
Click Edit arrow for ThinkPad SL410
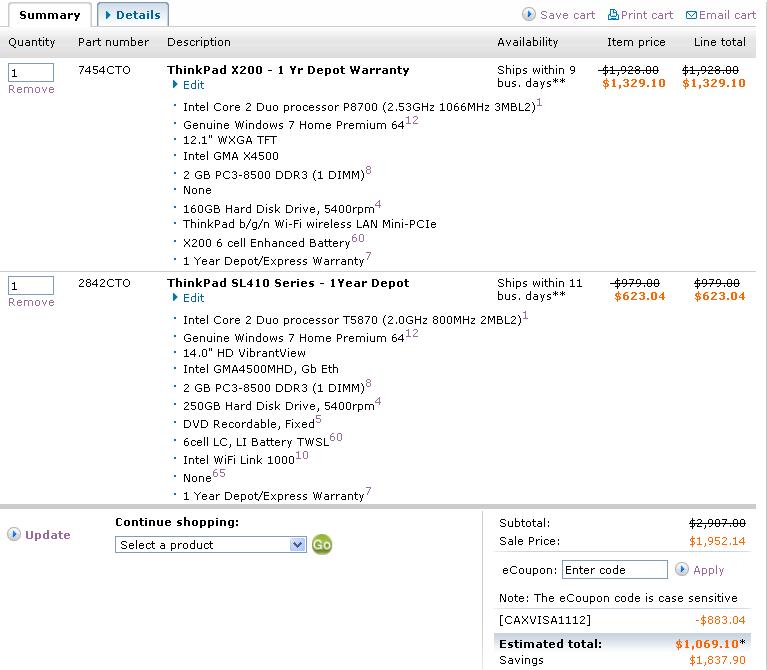point(175,298)
